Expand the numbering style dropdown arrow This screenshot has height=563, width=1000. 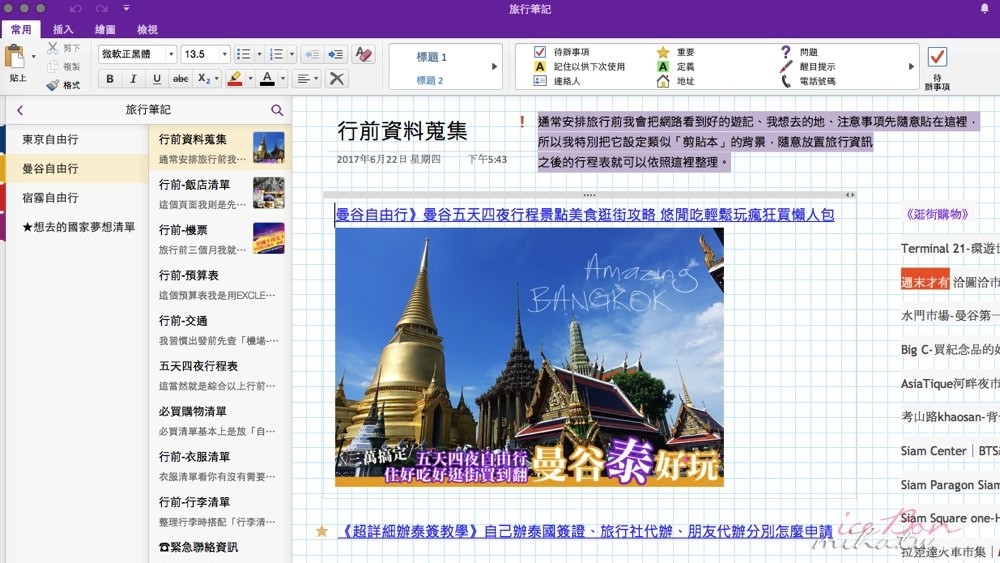(x=292, y=54)
